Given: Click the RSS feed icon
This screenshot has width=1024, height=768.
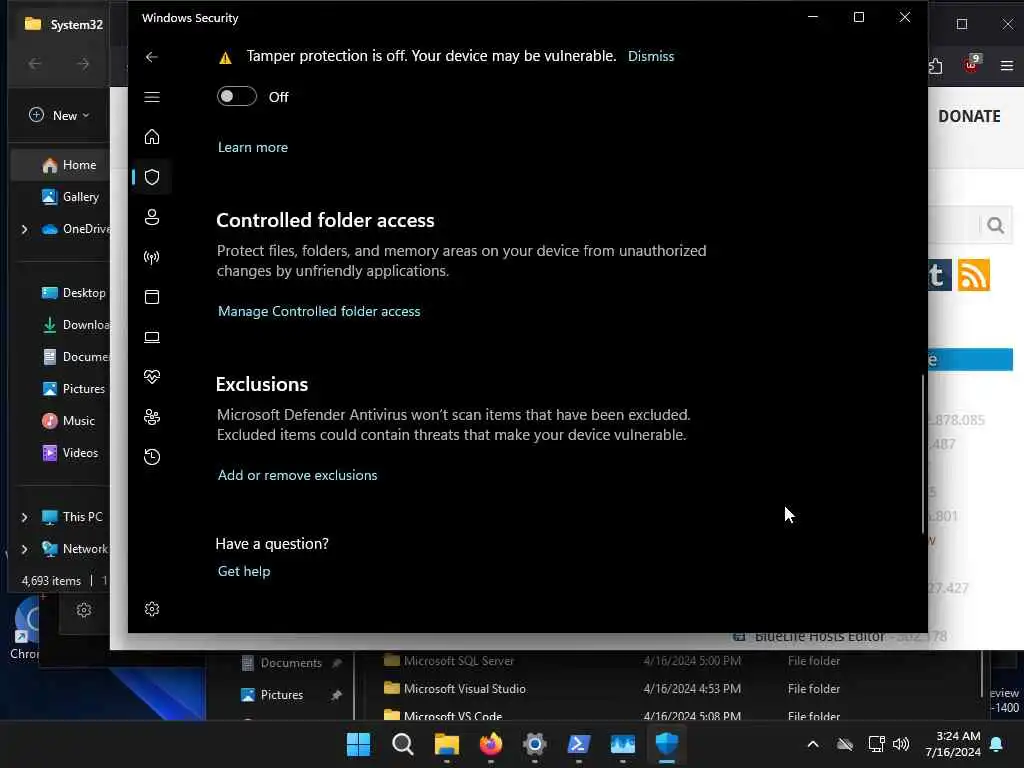Looking at the screenshot, I should [974, 276].
